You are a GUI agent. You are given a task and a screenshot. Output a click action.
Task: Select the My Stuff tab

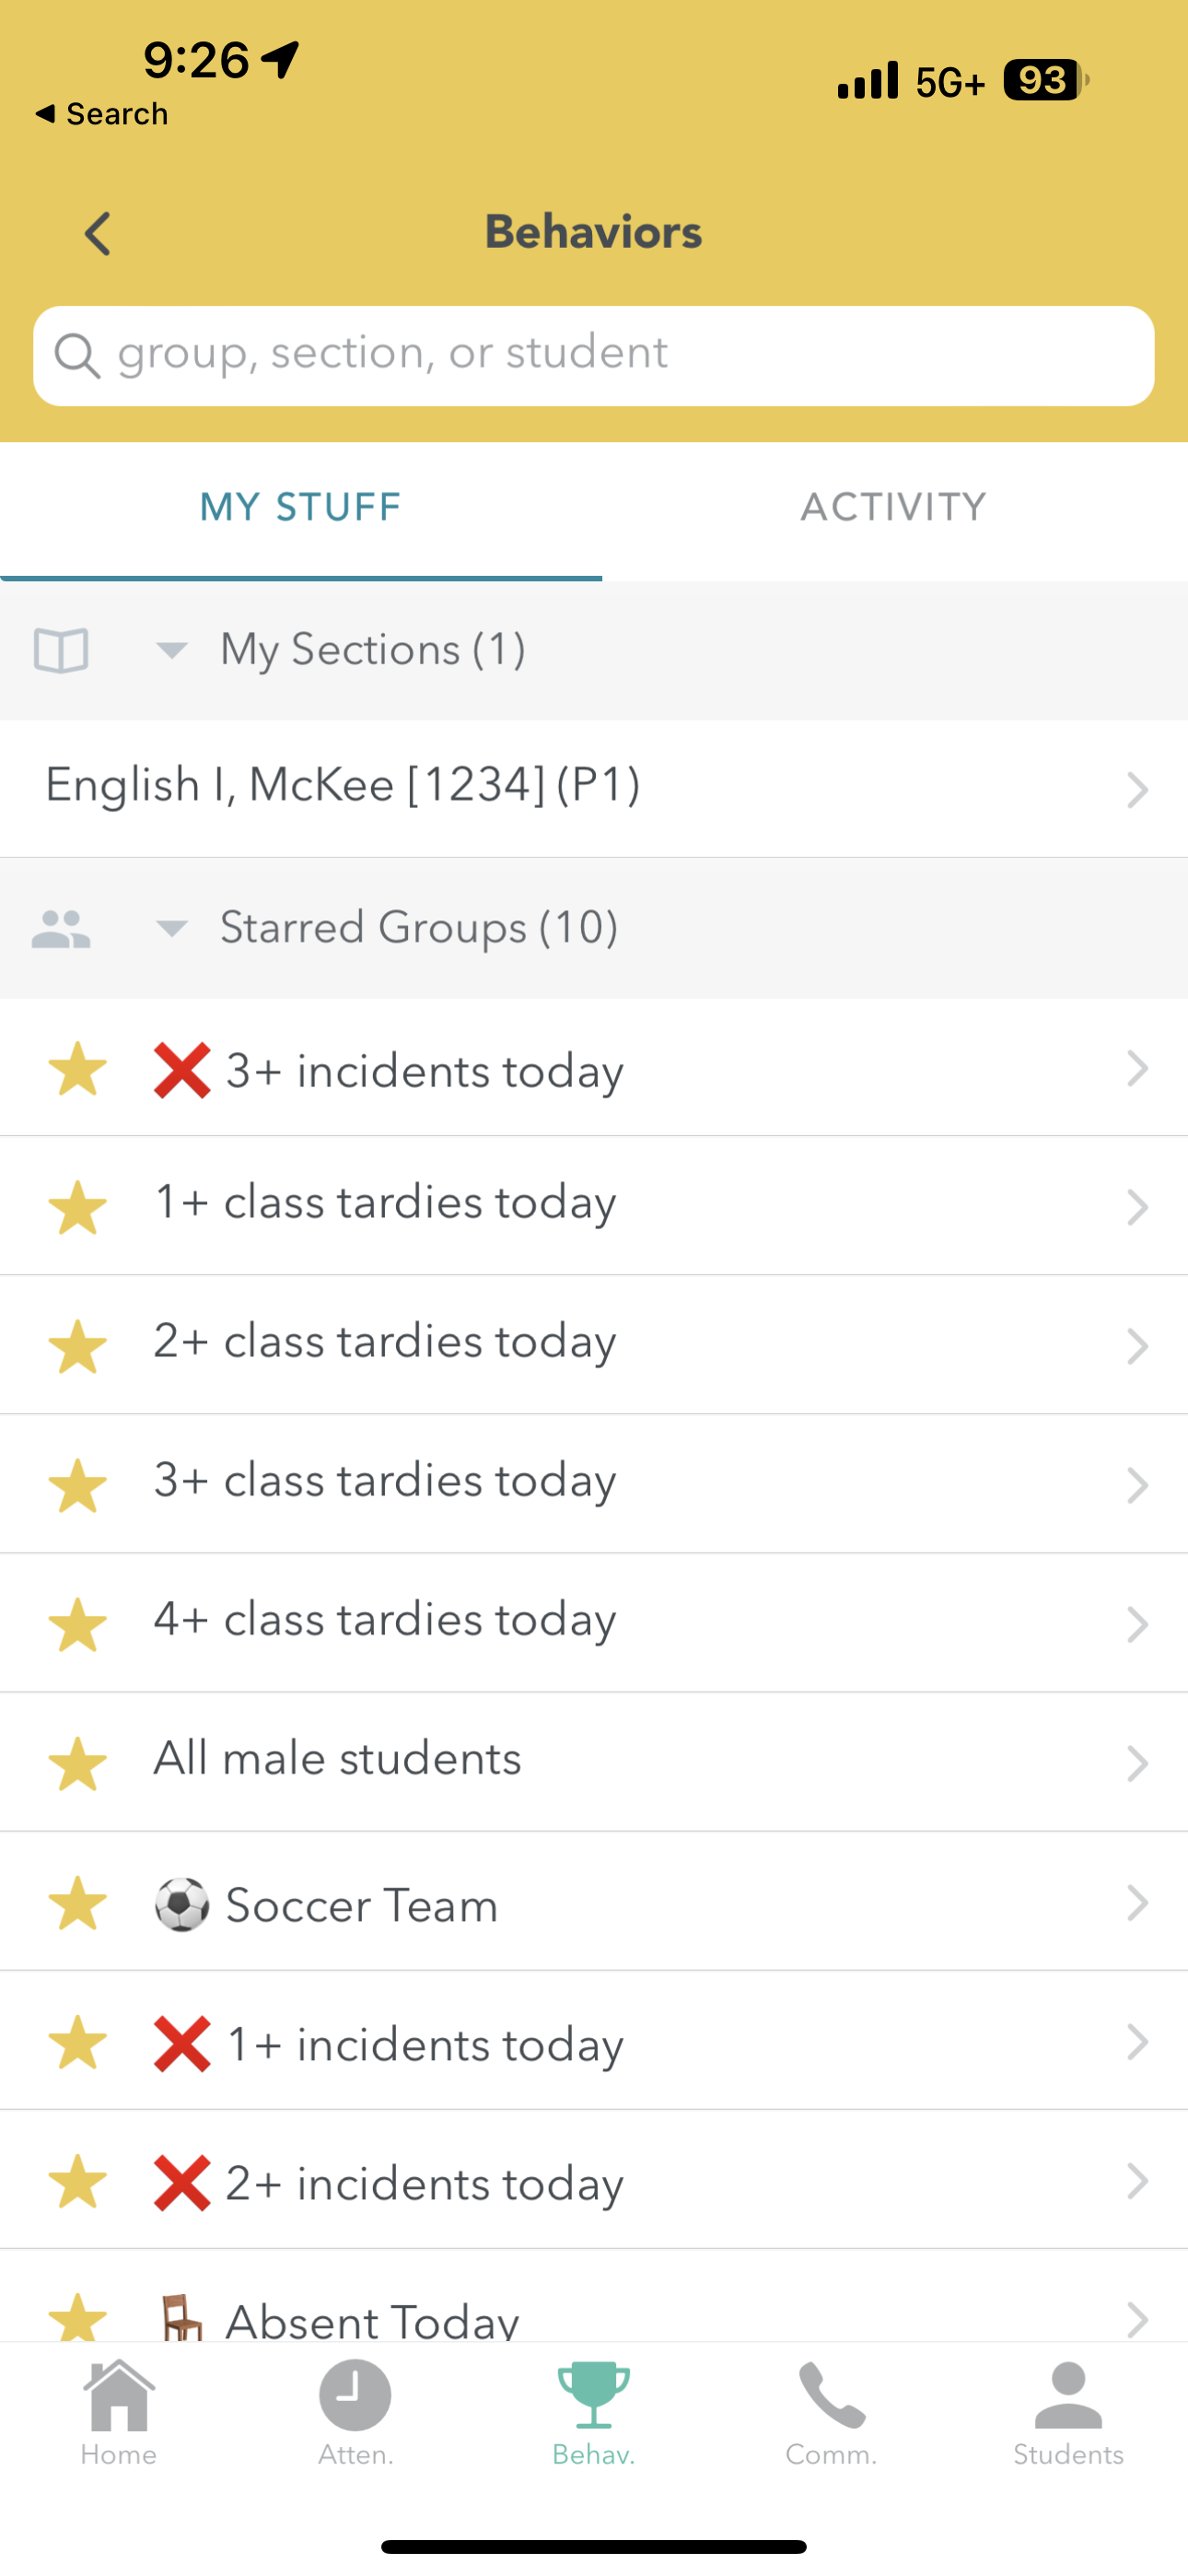click(x=300, y=508)
